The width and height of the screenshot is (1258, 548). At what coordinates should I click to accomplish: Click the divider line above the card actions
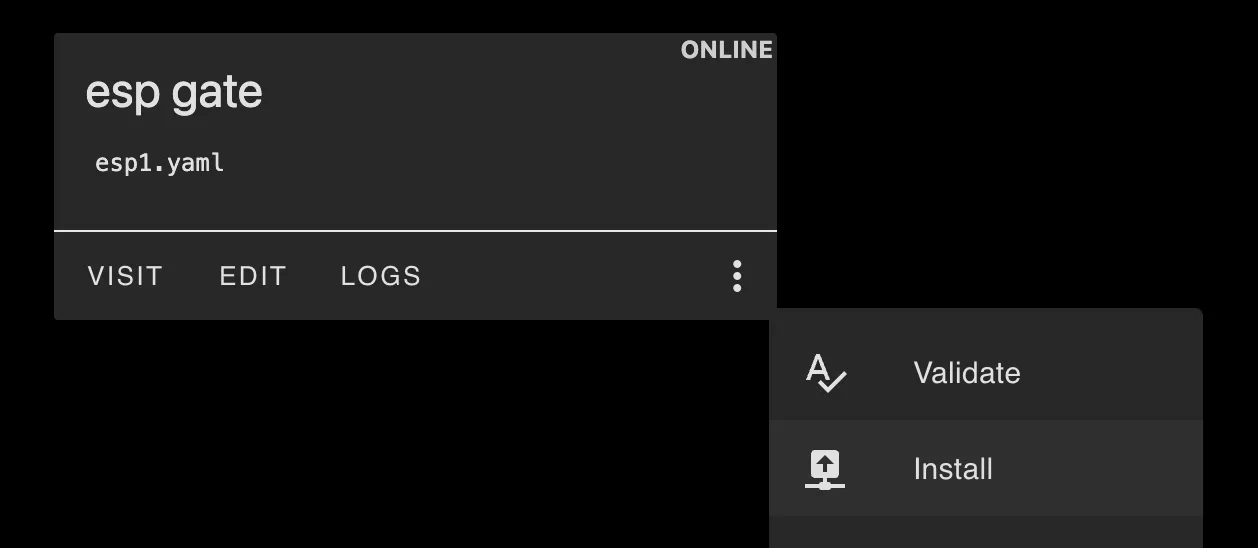tap(415, 231)
